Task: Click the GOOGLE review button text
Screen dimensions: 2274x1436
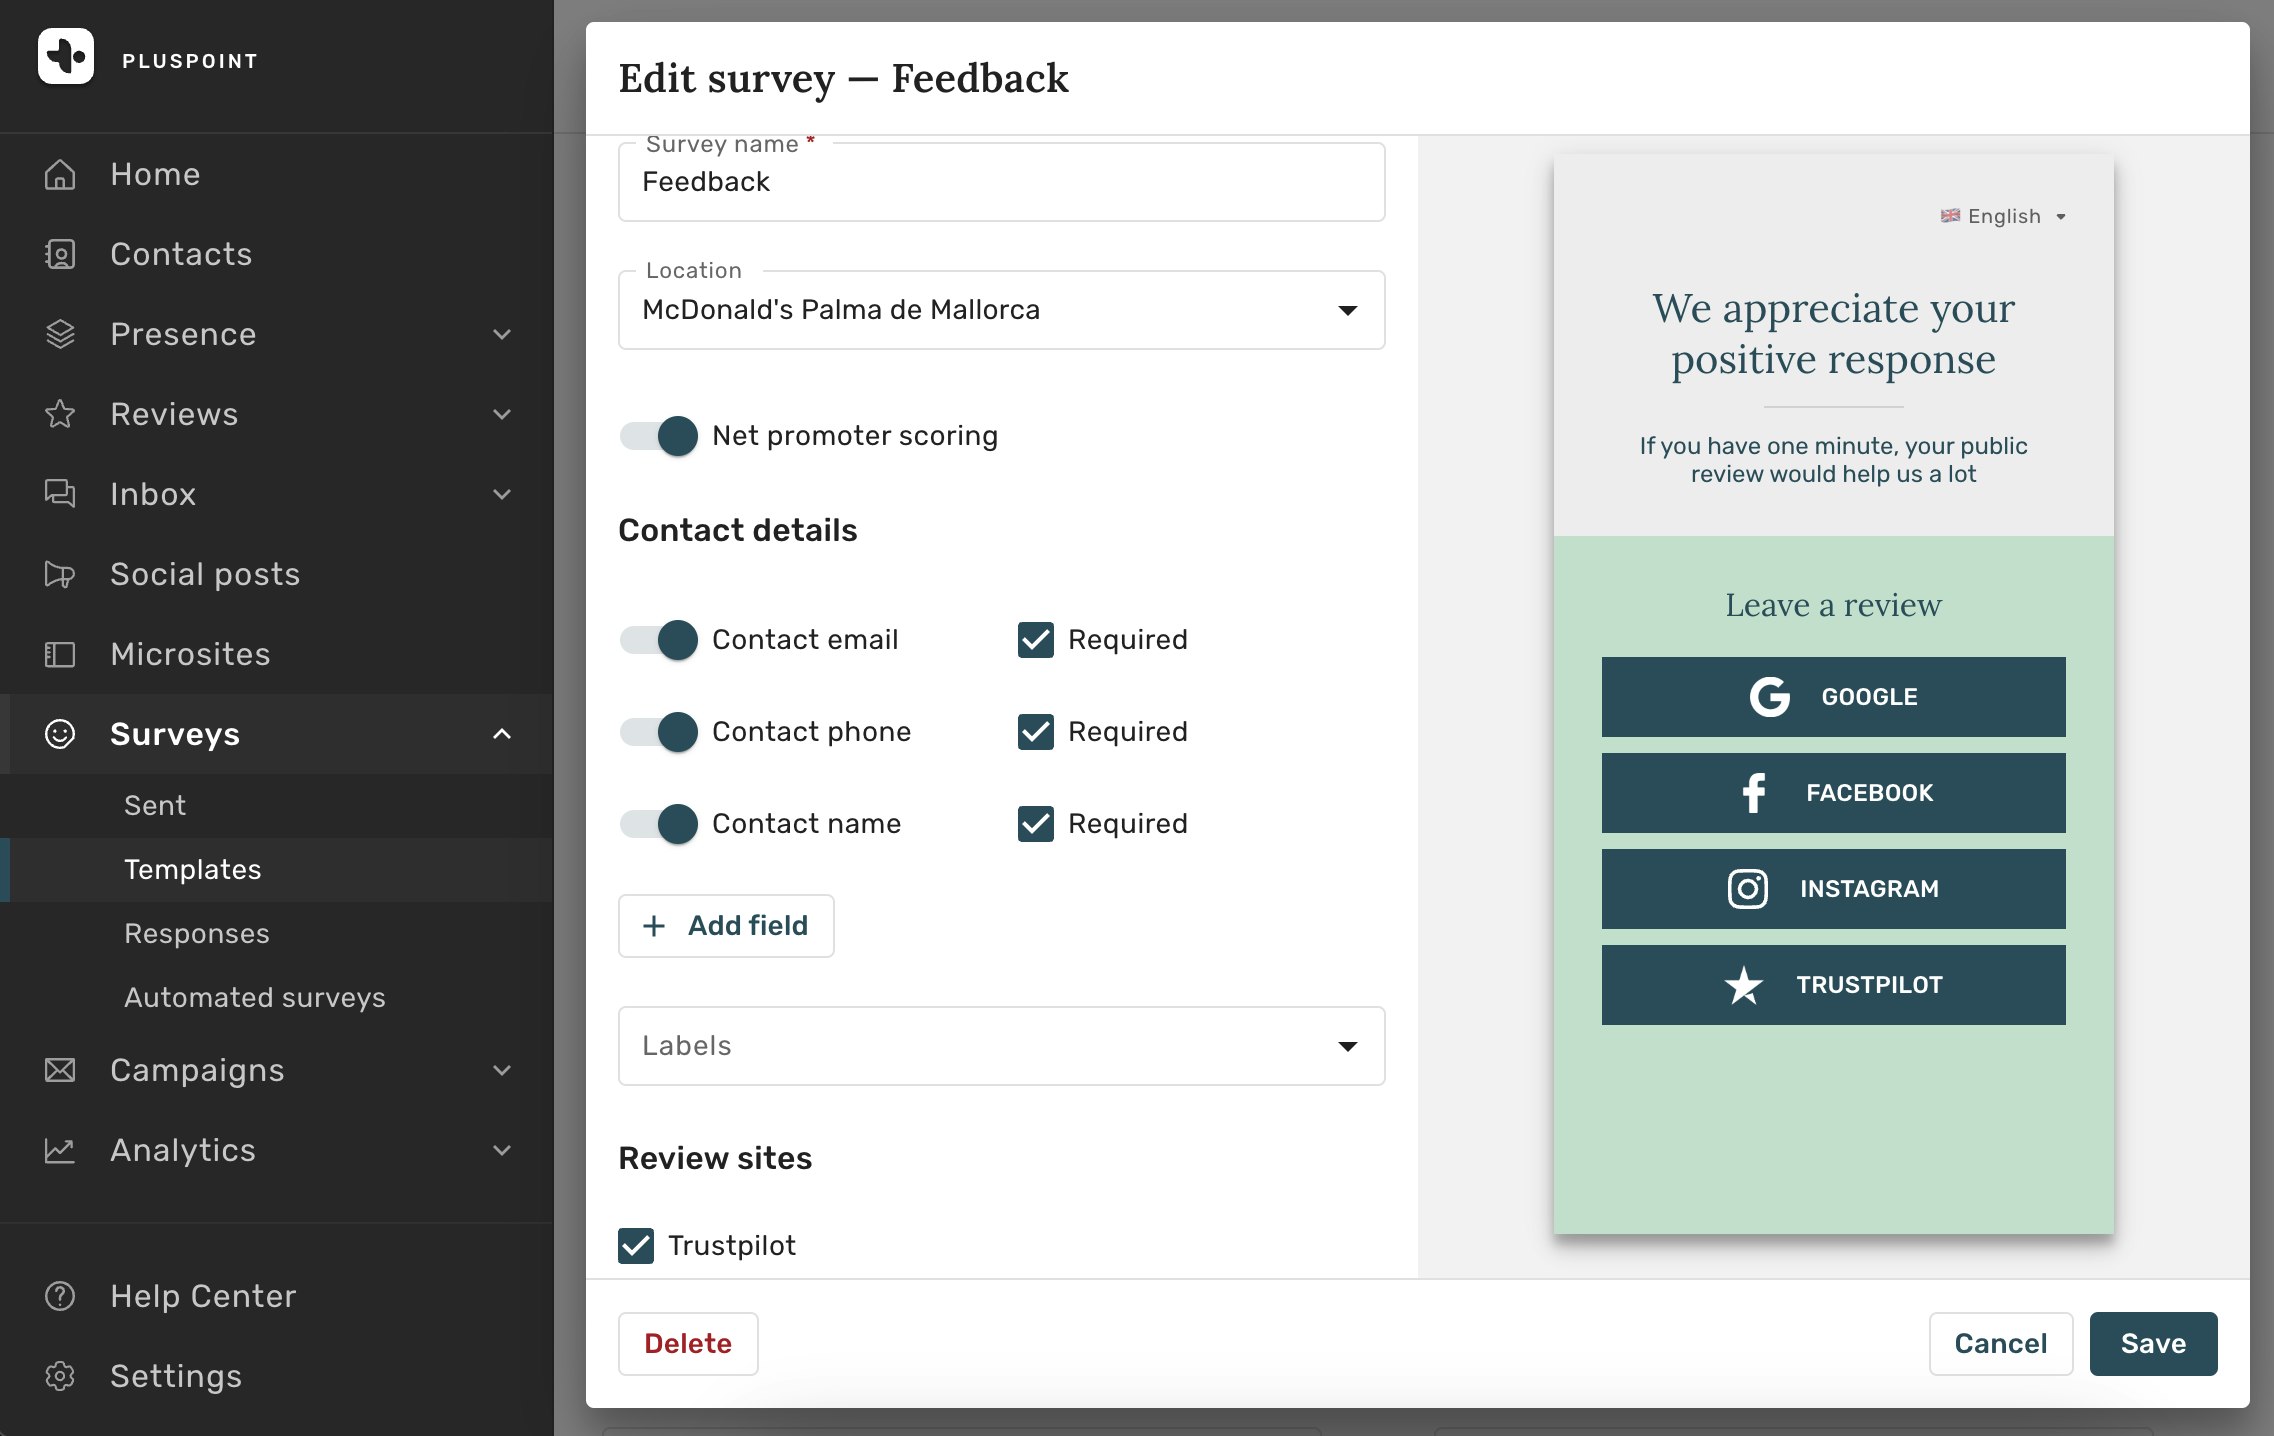Action: point(1869,697)
